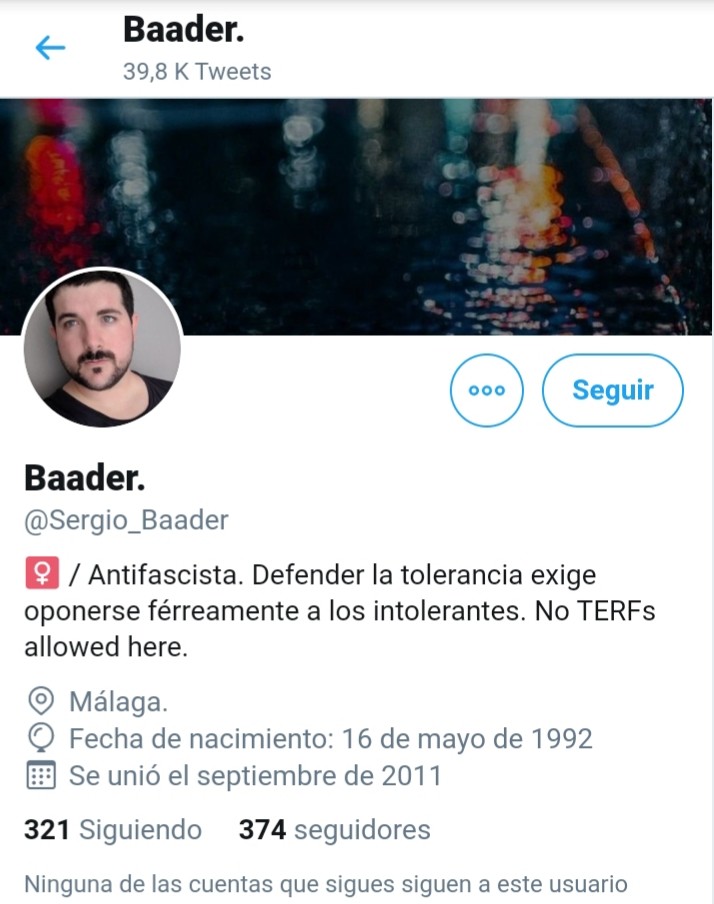Click the calendar joined-date icon
The width and height of the screenshot is (714, 904).
tap(41, 775)
